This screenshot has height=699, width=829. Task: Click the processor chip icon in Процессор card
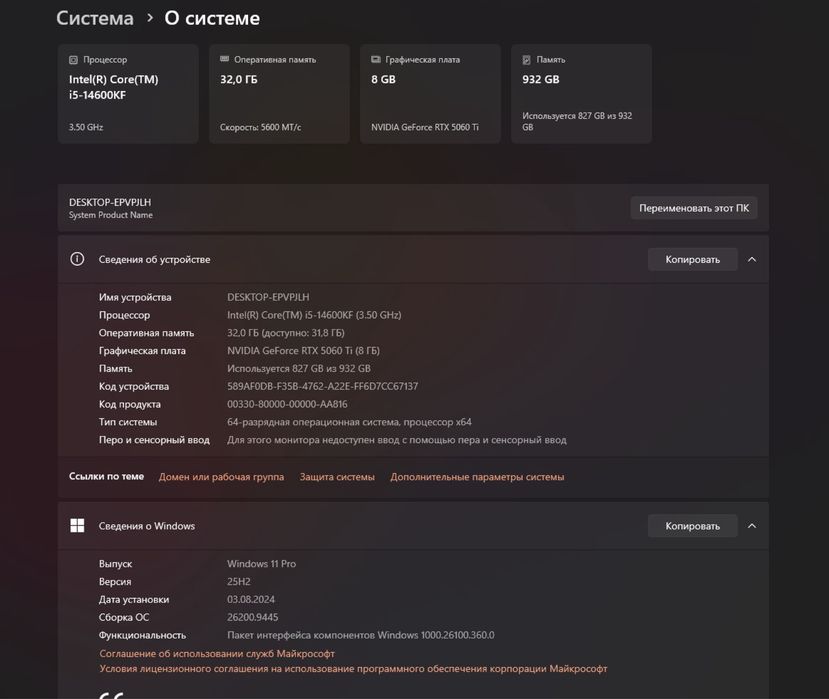[73, 60]
